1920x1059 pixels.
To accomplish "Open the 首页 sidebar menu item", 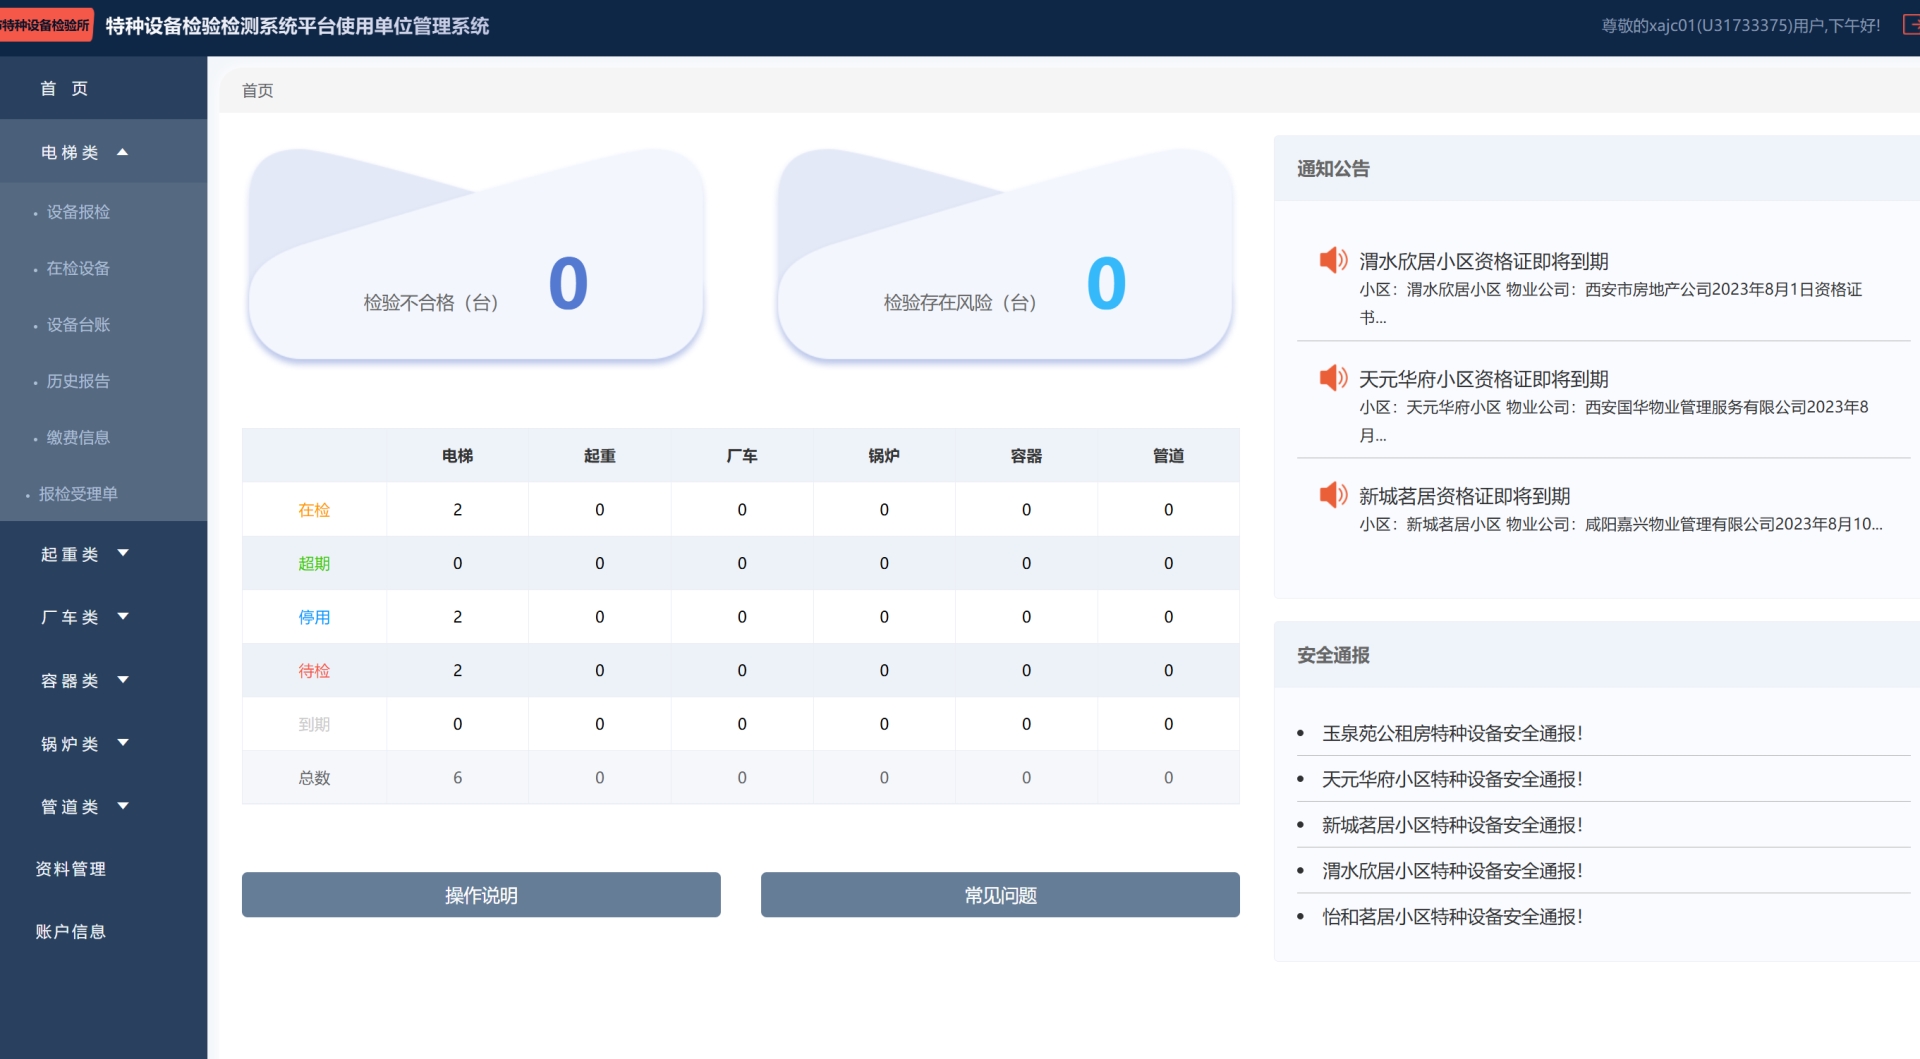I will (64, 88).
